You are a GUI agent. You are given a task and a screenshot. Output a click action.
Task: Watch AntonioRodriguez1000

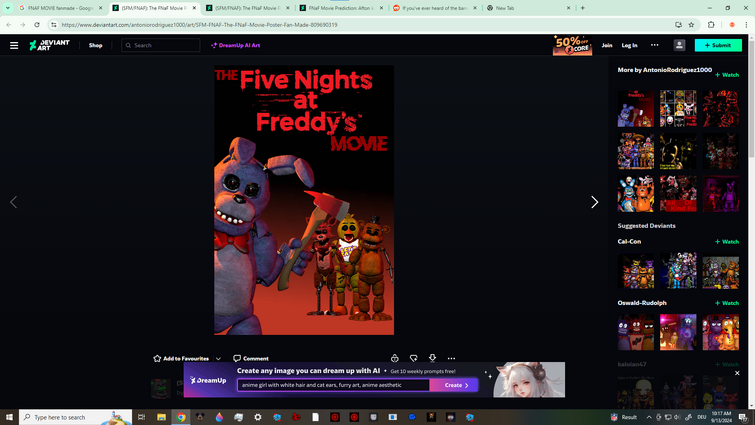pos(727,75)
